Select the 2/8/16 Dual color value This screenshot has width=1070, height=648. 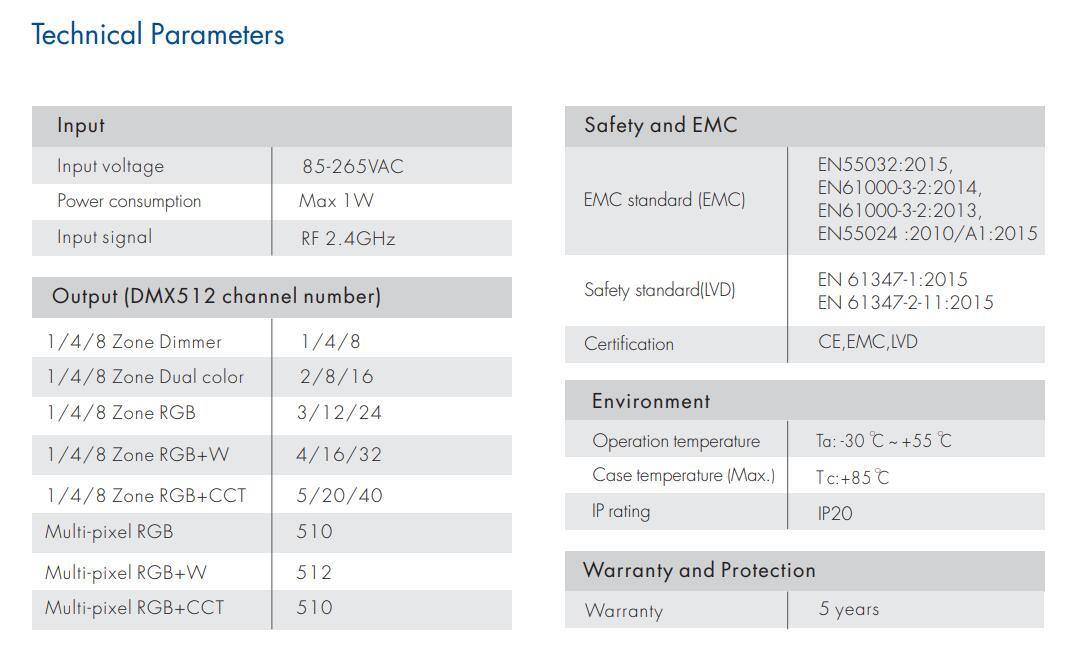tap(335, 377)
